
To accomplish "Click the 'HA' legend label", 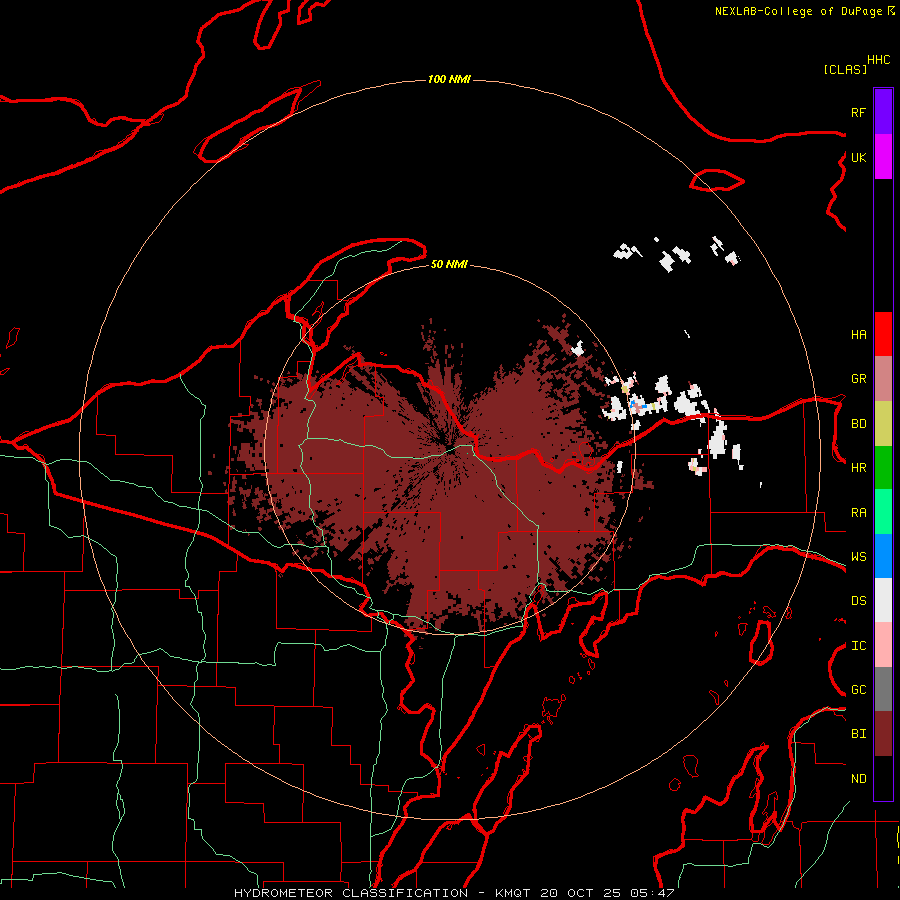I will coord(858,334).
